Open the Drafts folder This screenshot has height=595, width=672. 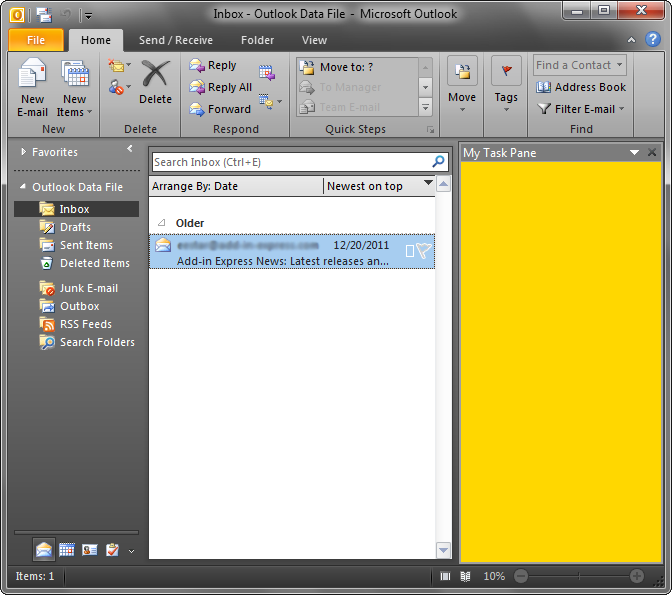click(x=75, y=227)
